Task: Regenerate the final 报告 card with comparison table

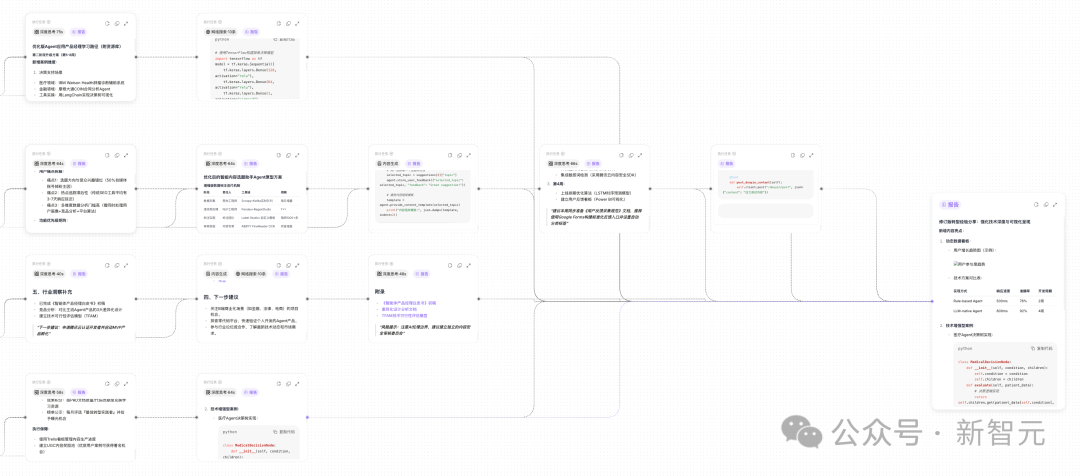Action: [1035, 205]
